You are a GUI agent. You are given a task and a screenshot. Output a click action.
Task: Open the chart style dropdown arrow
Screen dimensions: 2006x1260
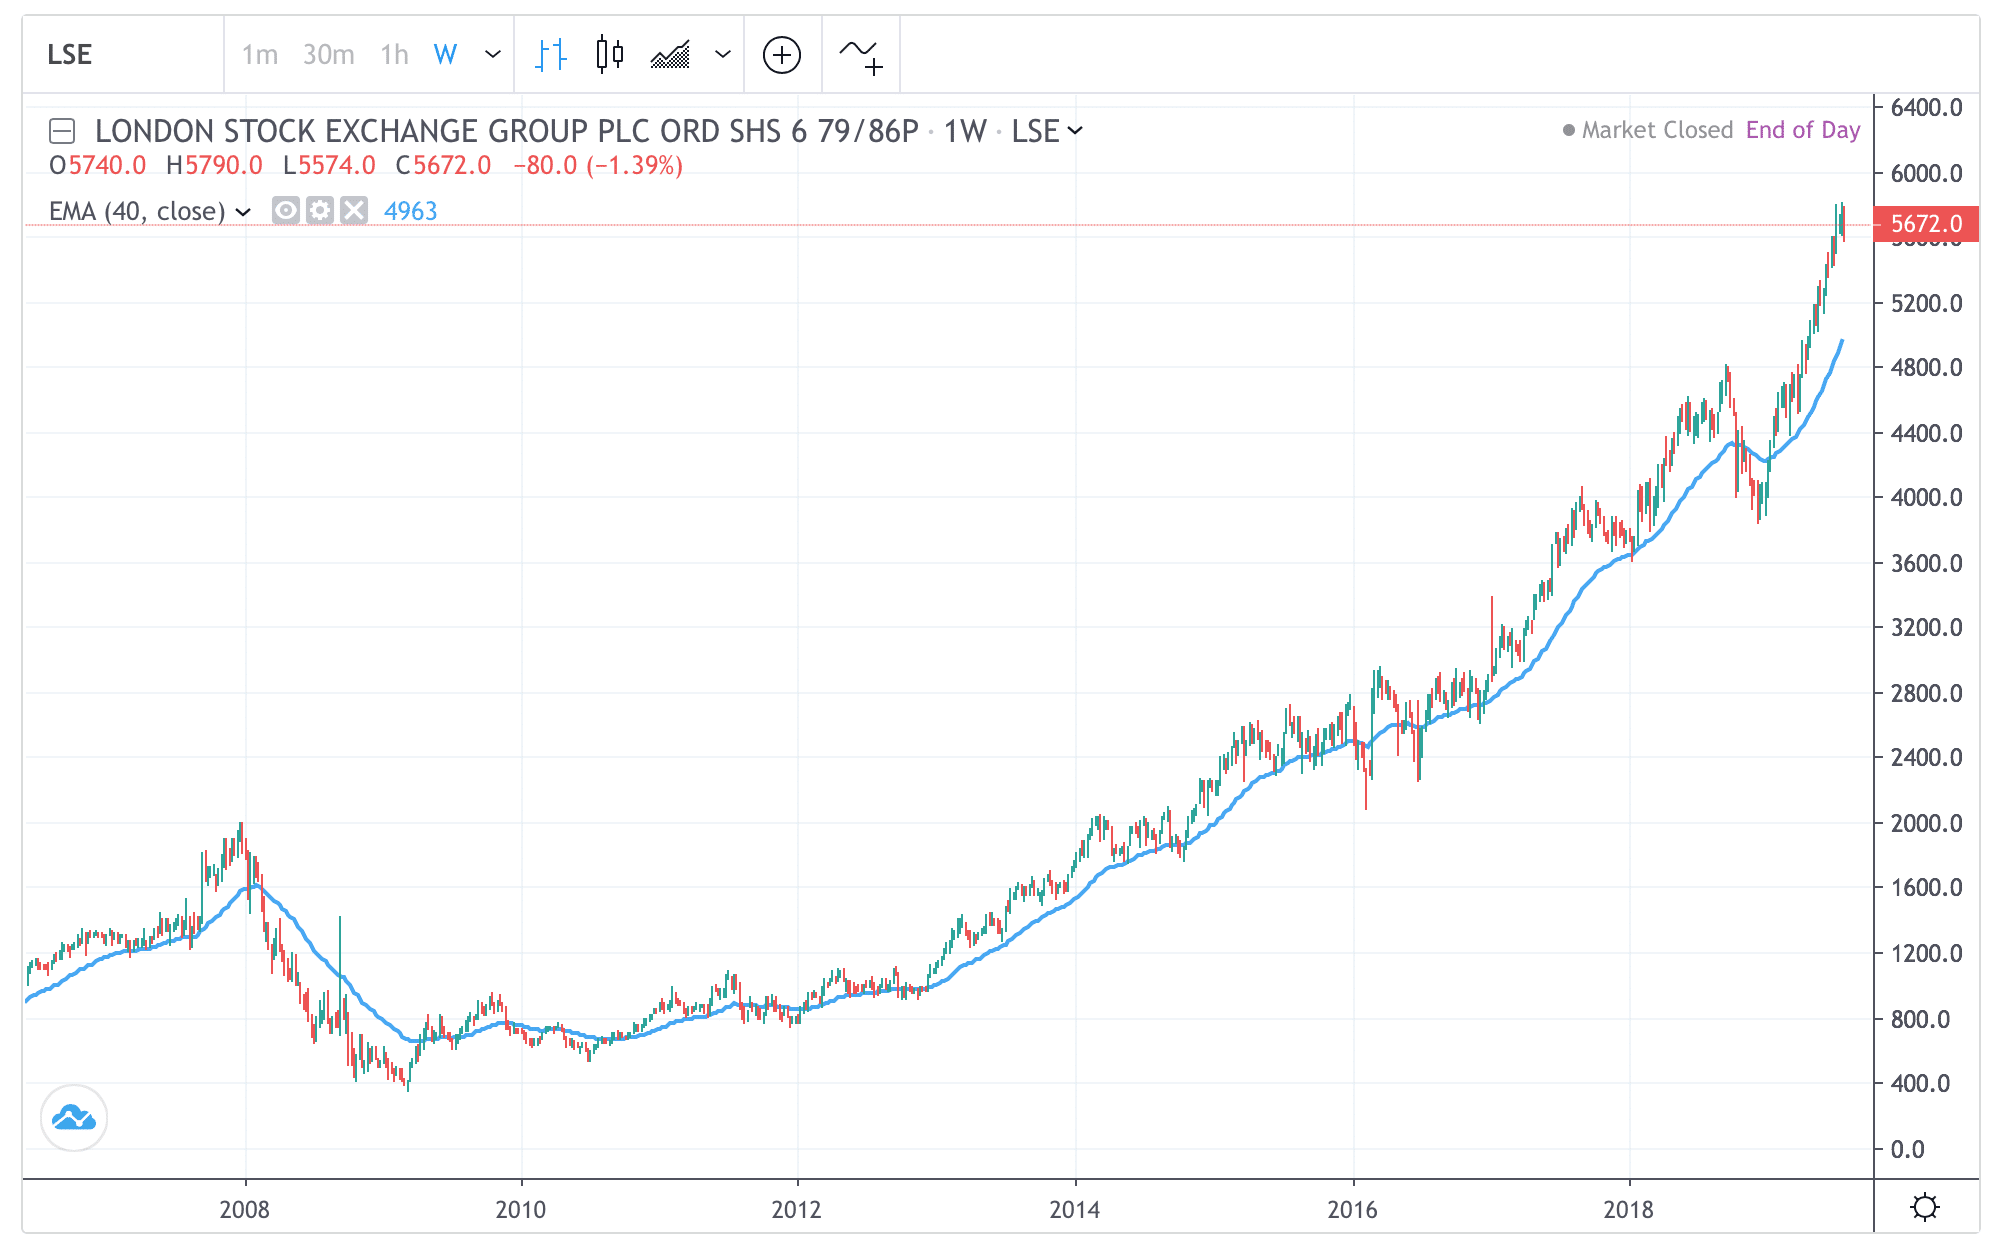(x=723, y=54)
